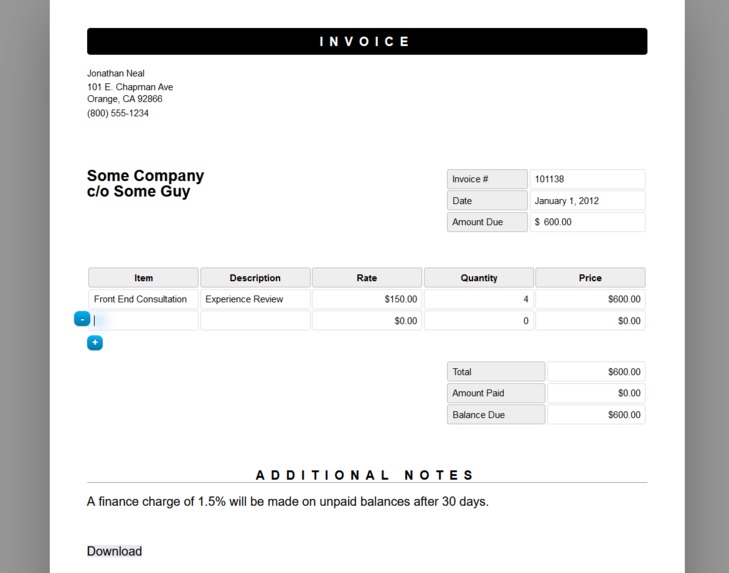Click the second row quantity cell showing 0
729x573 pixels.
(478, 321)
